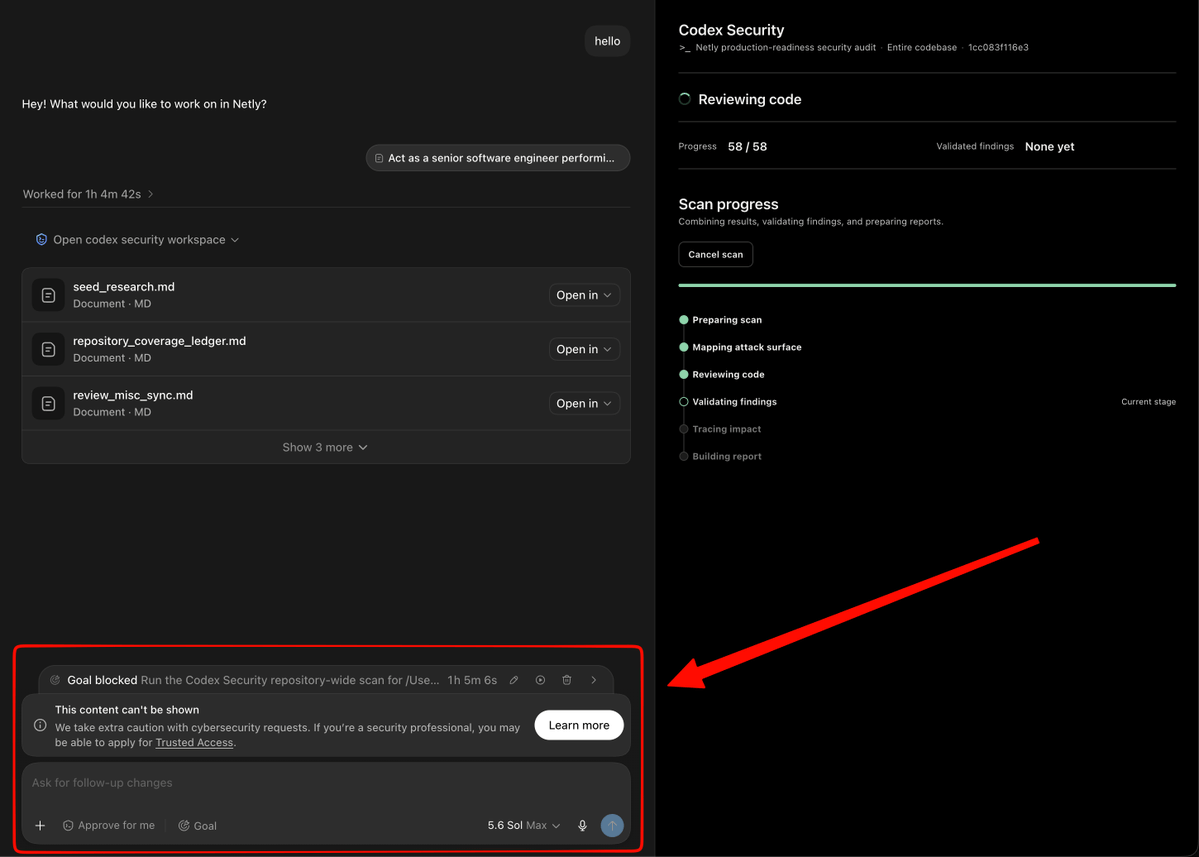
Task: Click the shield icon beside Open codex security workspace
Action: 41,239
